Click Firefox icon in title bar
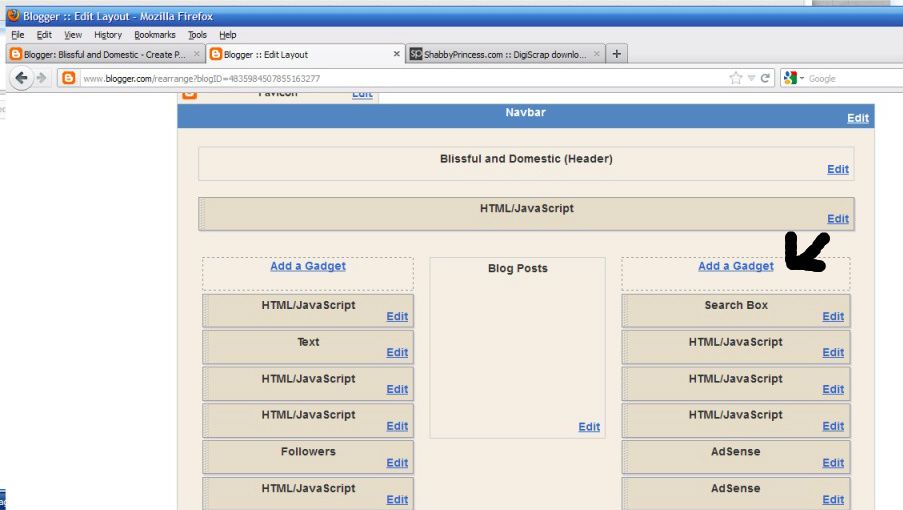 pos(13,16)
